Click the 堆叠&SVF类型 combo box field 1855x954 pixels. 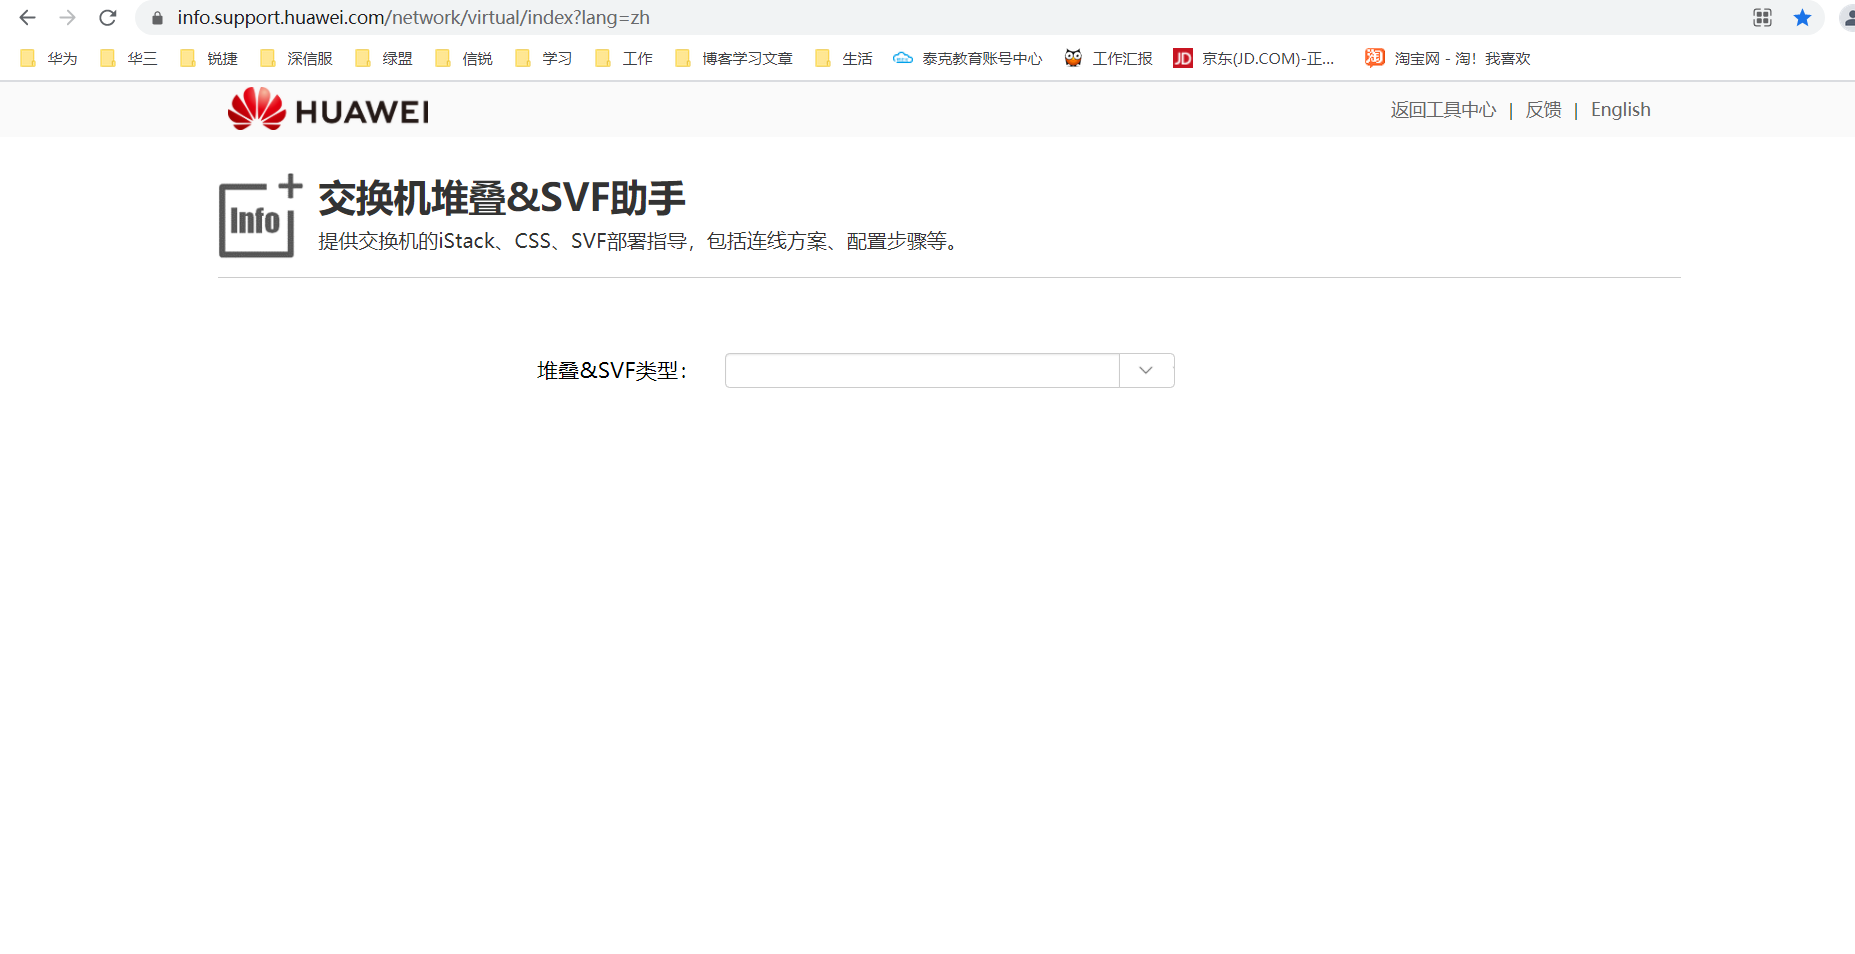click(920, 370)
